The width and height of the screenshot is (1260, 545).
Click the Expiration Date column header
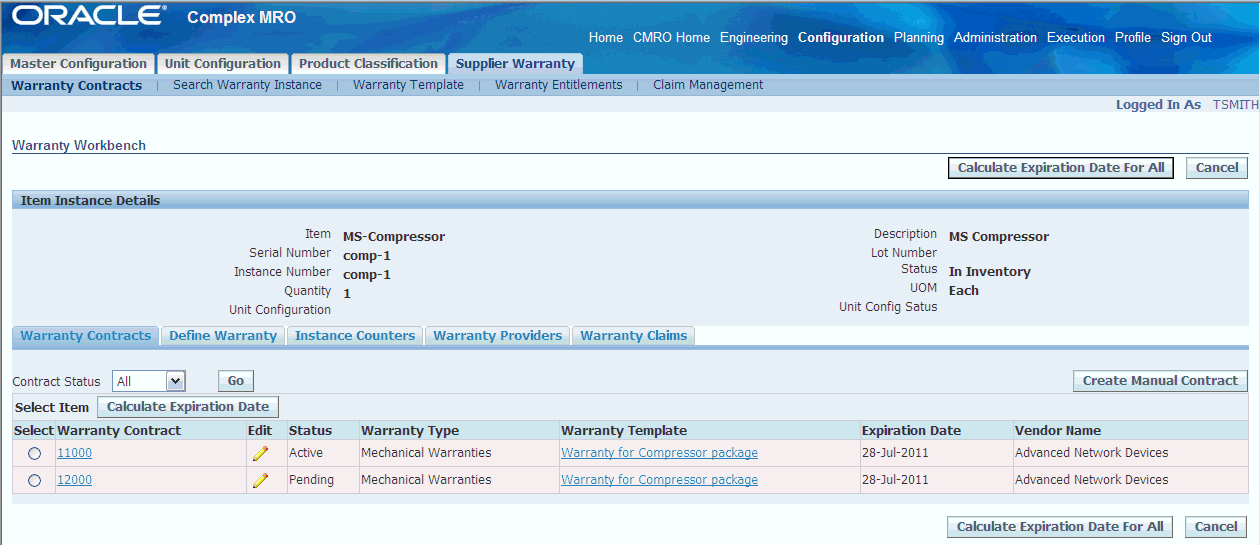tap(911, 431)
